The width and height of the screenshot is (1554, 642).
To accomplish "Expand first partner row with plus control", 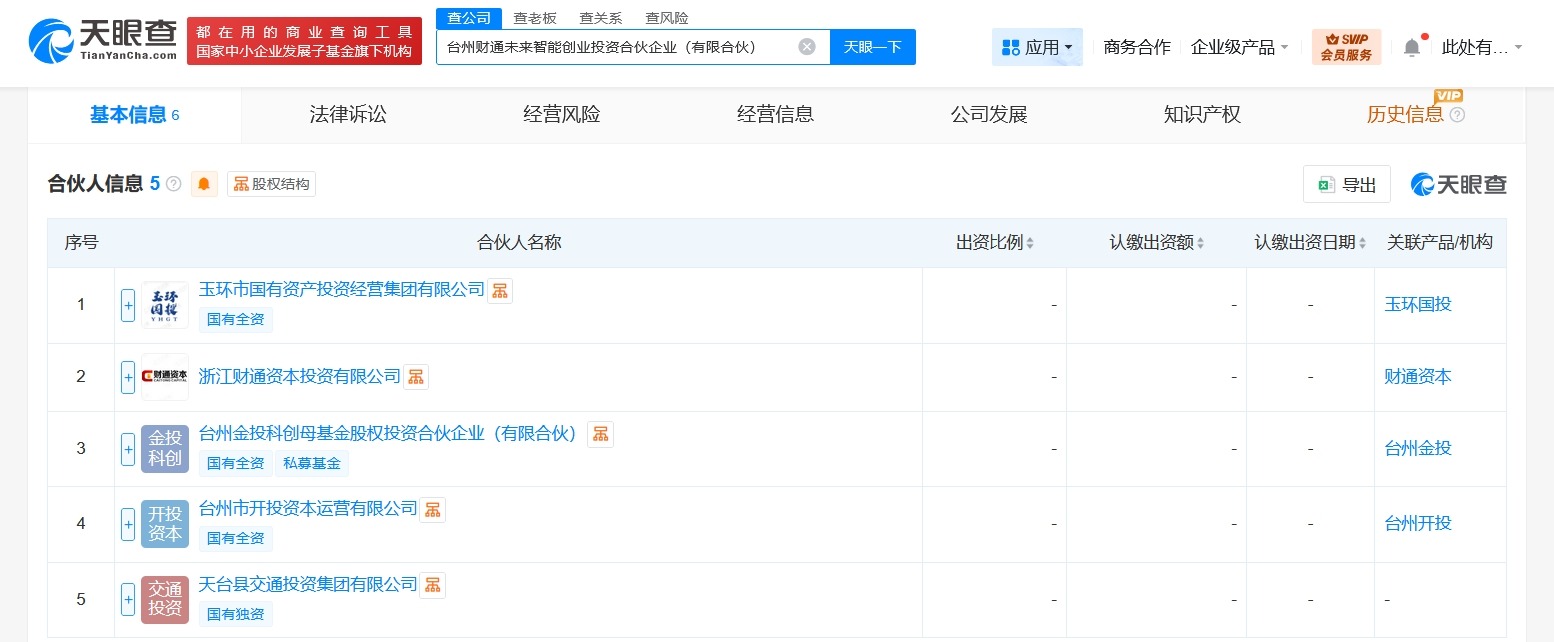I will (x=127, y=305).
